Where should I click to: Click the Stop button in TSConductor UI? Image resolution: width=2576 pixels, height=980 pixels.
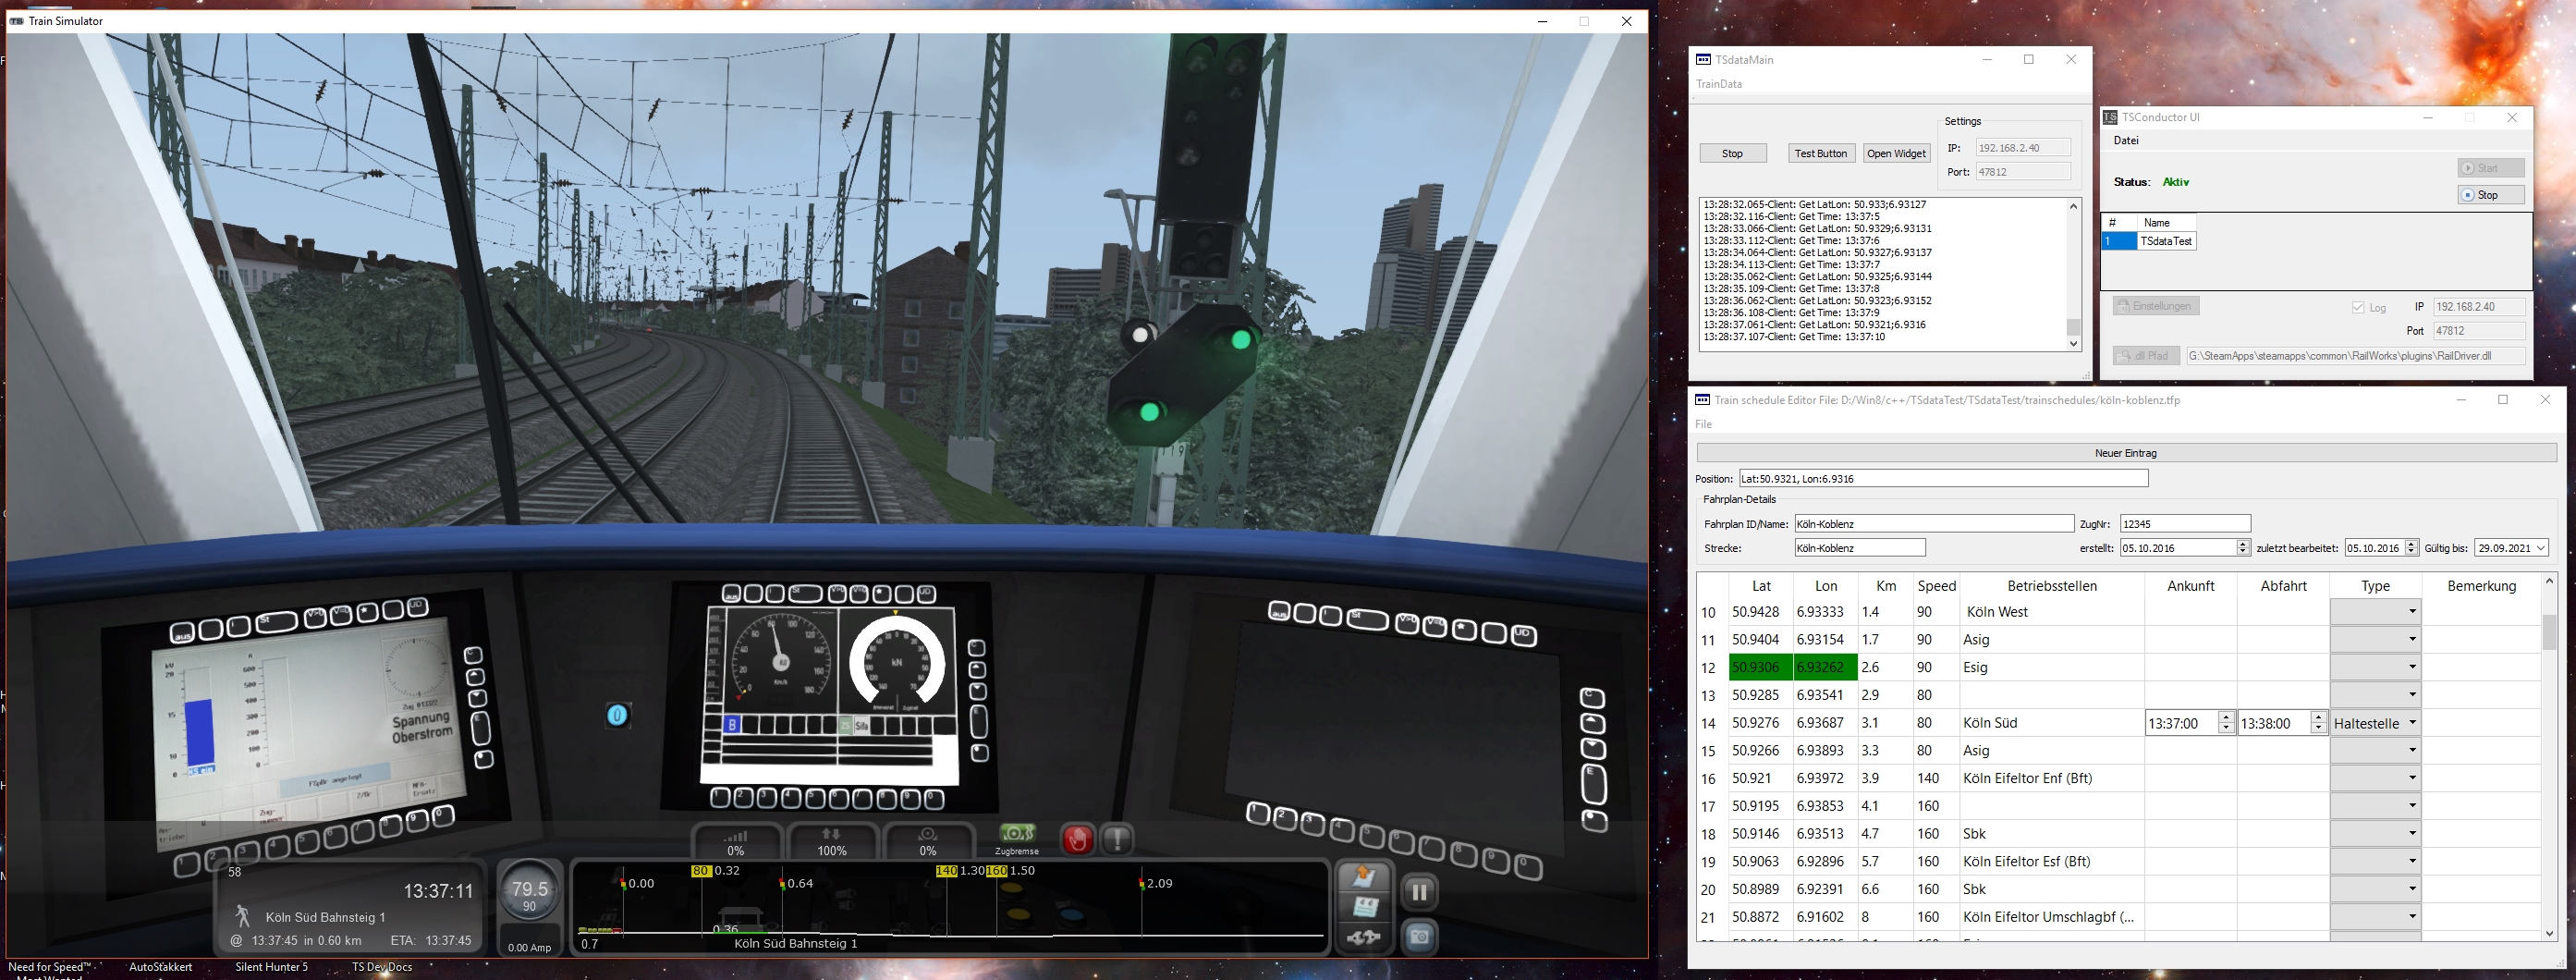[2491, 195]
